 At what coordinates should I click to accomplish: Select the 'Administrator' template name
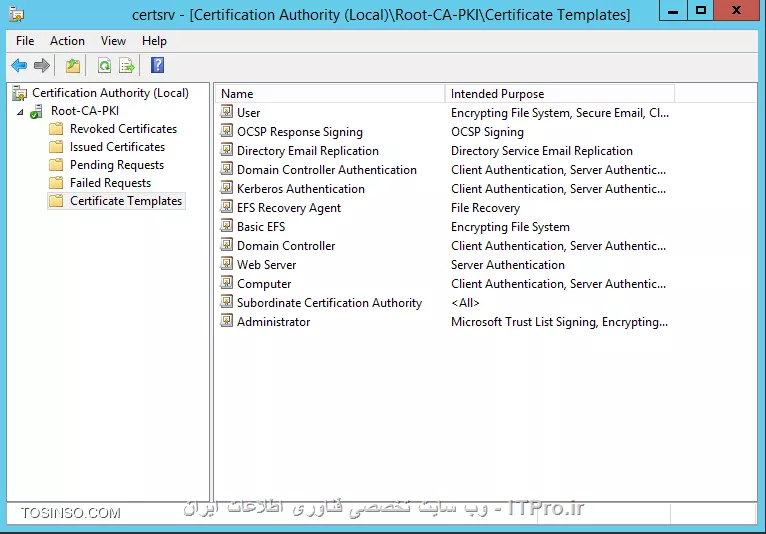pyautogui.click(x=274, y=322)
